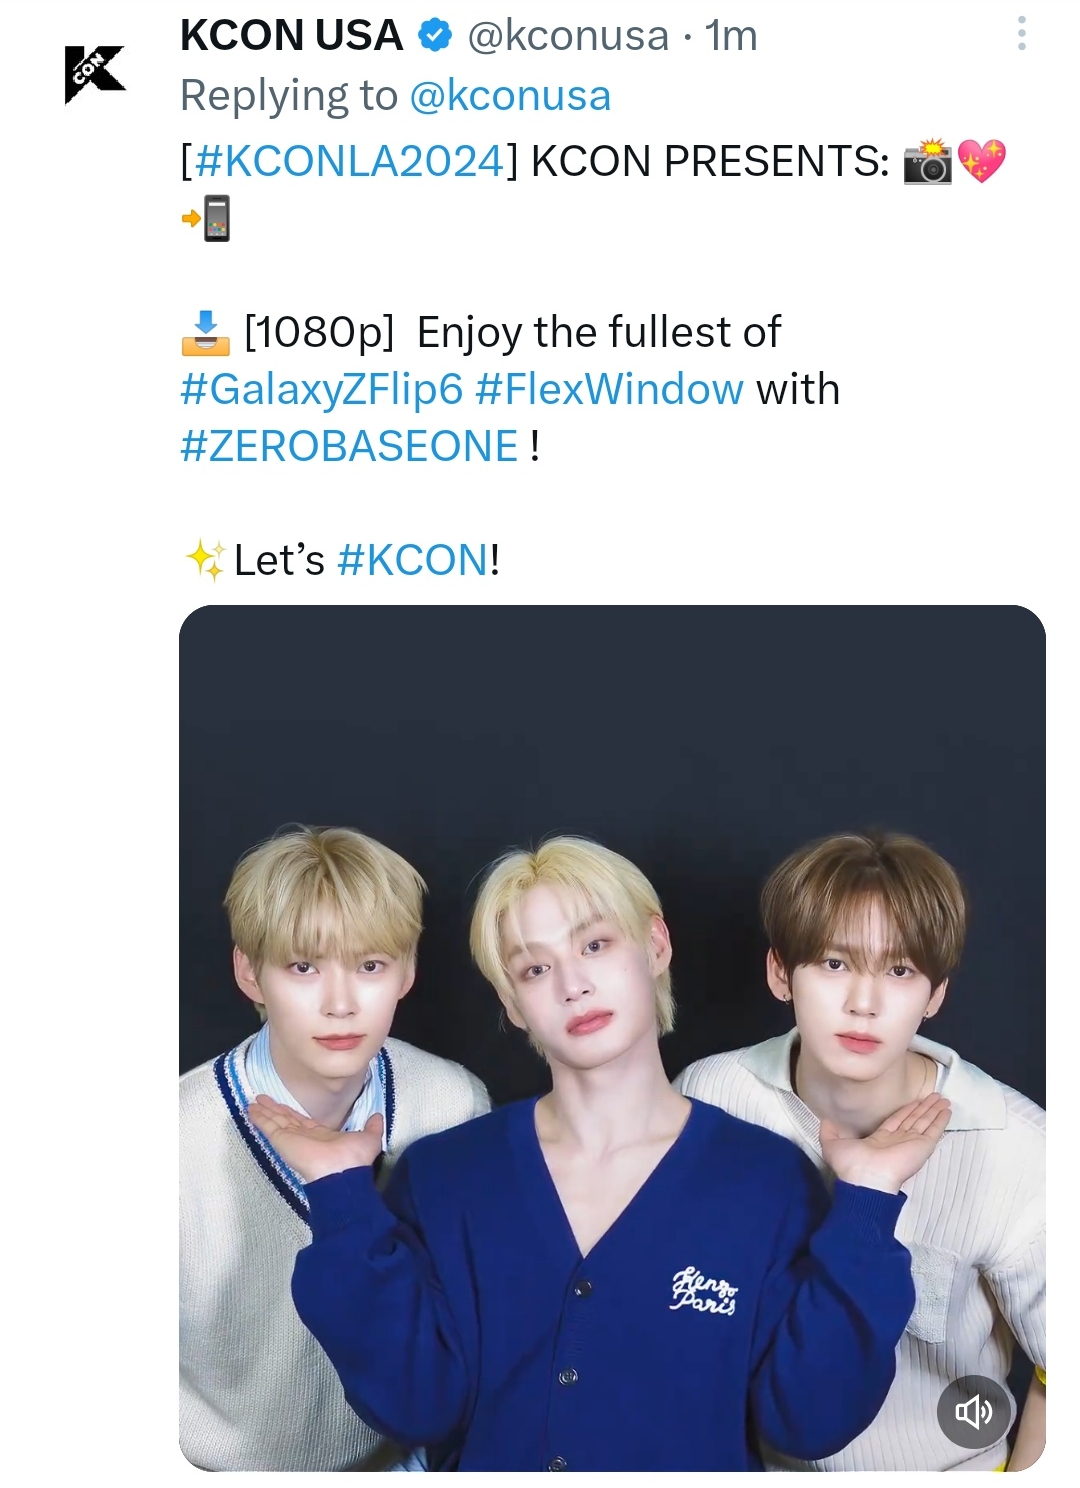Open the three-dot more options menu
This screenshot has height=1488, width=1080.
coord(1021,33)
